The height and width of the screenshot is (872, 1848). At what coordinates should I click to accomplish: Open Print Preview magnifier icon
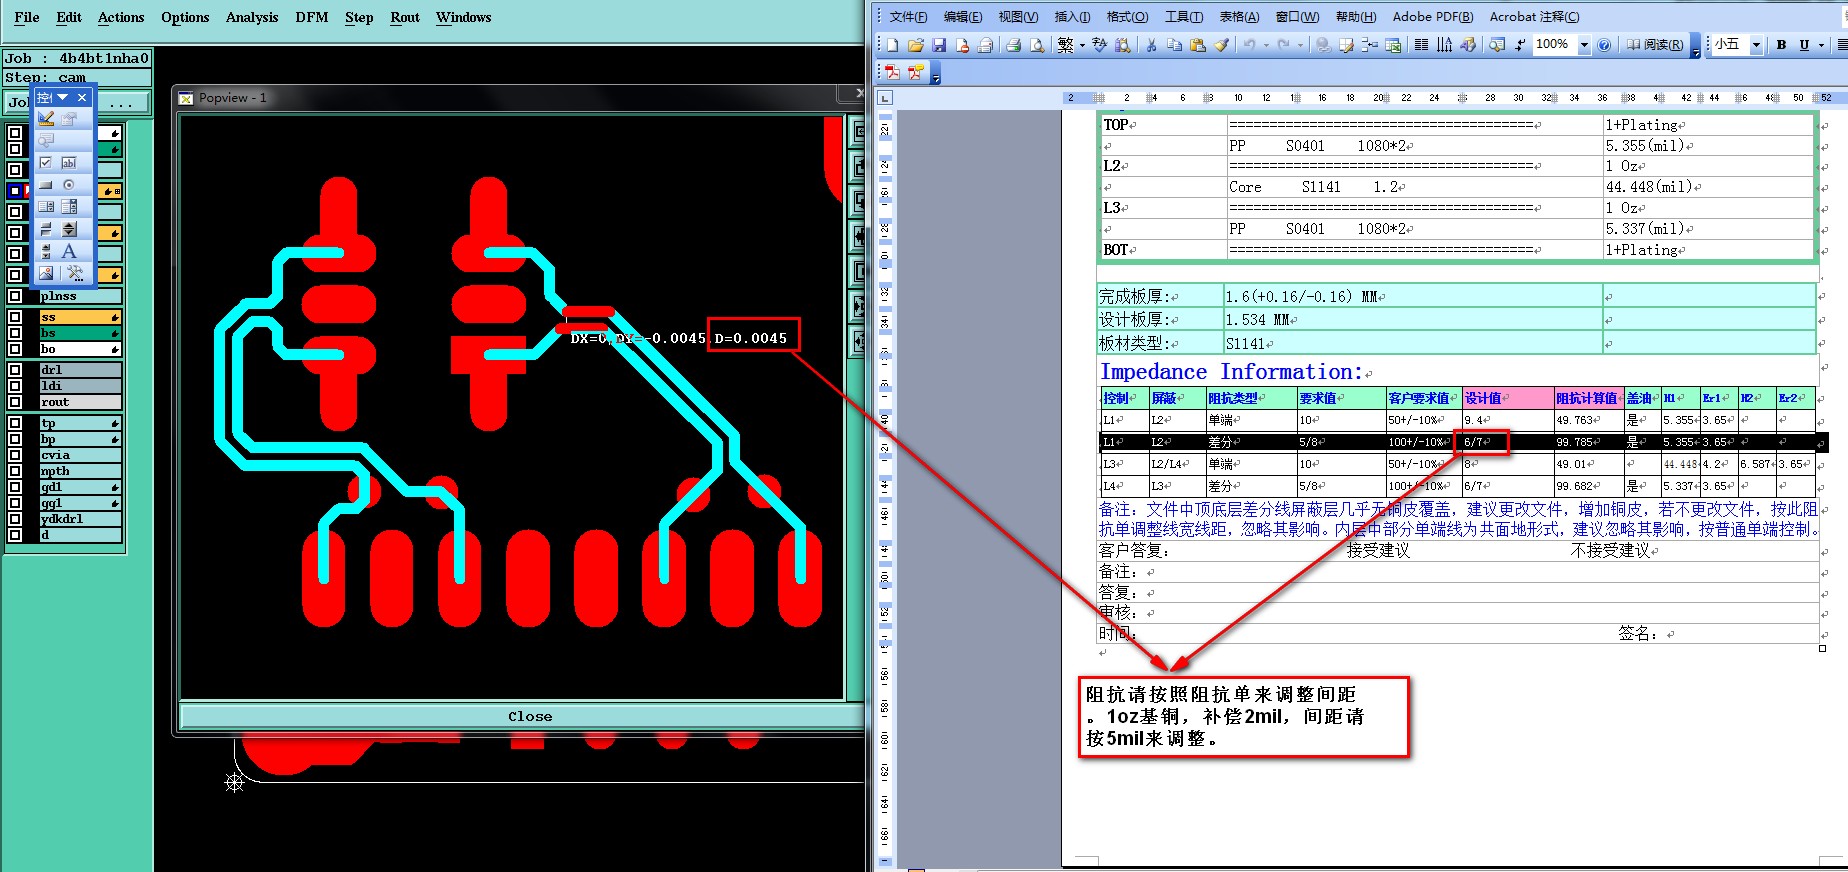pos(1036,45)
